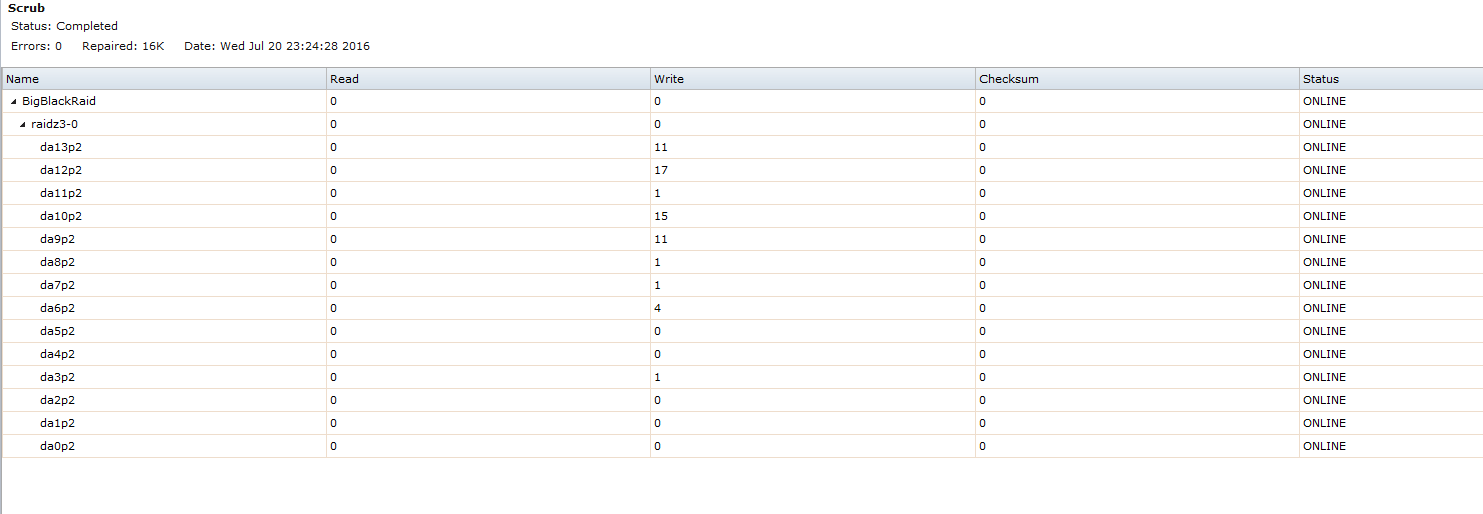The width and height of the screenshot is (1483, 514).
Task: Select the da0p2 disk row
Action: pos(742,446)
